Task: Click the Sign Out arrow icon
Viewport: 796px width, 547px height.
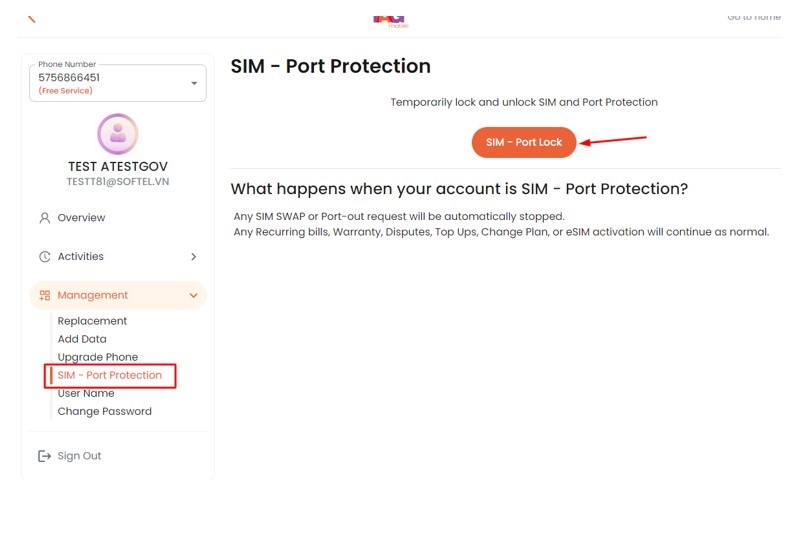Action: coord(44,456)
